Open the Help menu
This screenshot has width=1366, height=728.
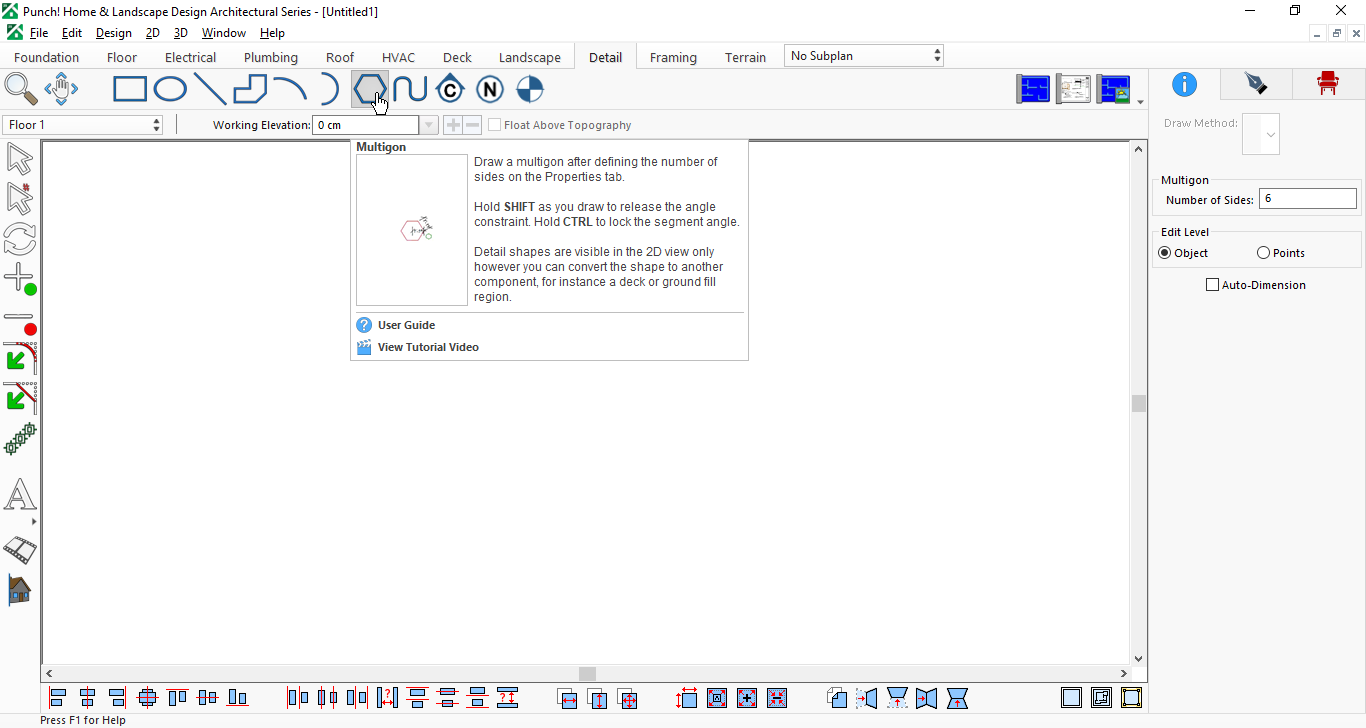point(272,33)
